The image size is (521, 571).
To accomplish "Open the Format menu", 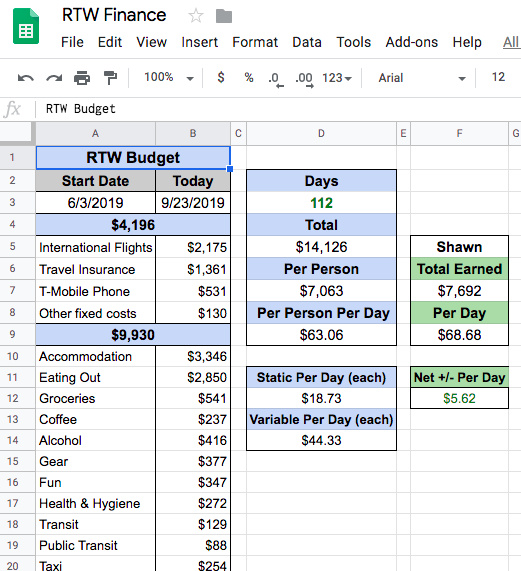I will [x=255, y=42].
